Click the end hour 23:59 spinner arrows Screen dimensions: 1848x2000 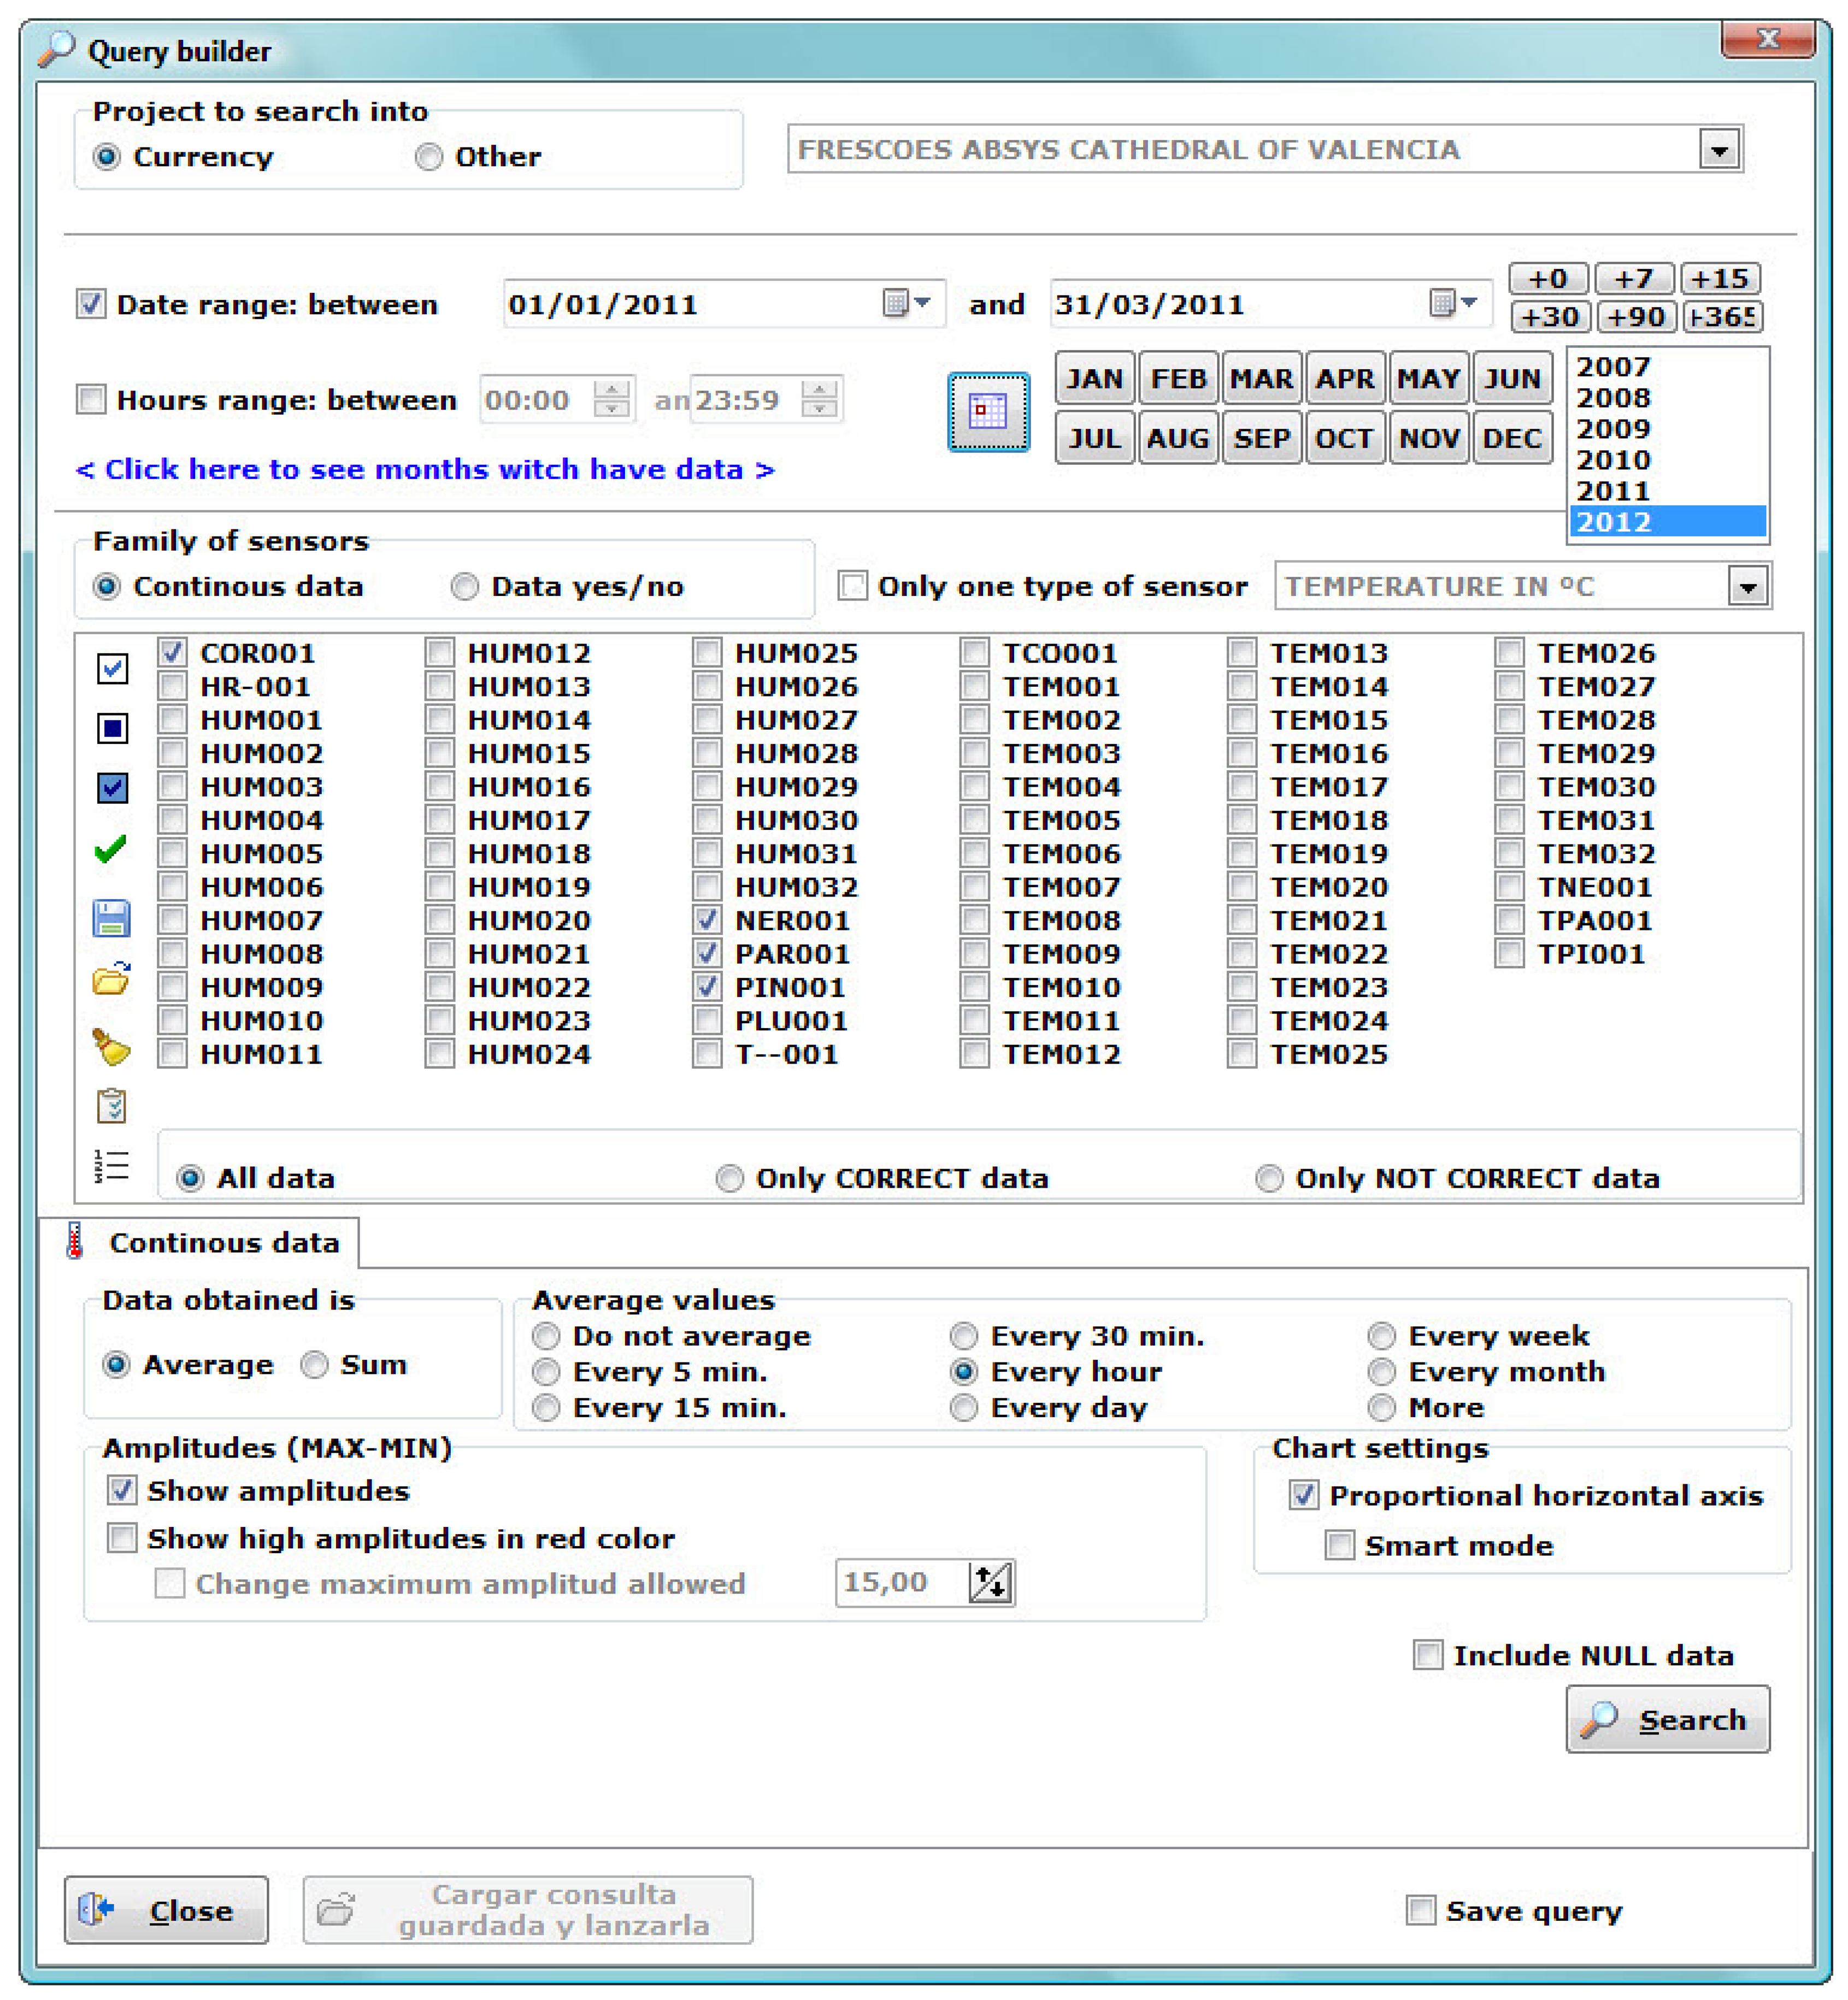tap(820, 399)
